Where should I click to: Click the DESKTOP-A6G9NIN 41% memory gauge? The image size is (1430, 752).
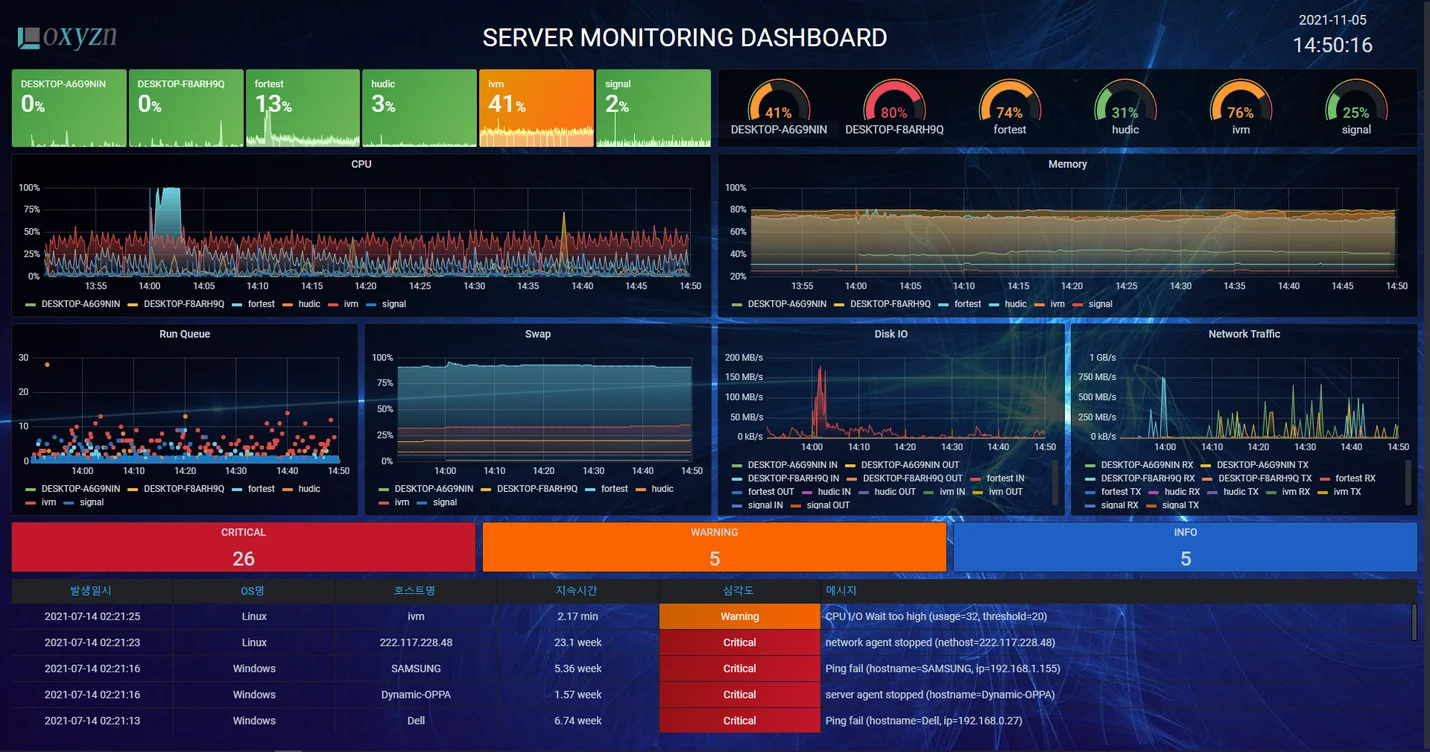click(779, 107)
